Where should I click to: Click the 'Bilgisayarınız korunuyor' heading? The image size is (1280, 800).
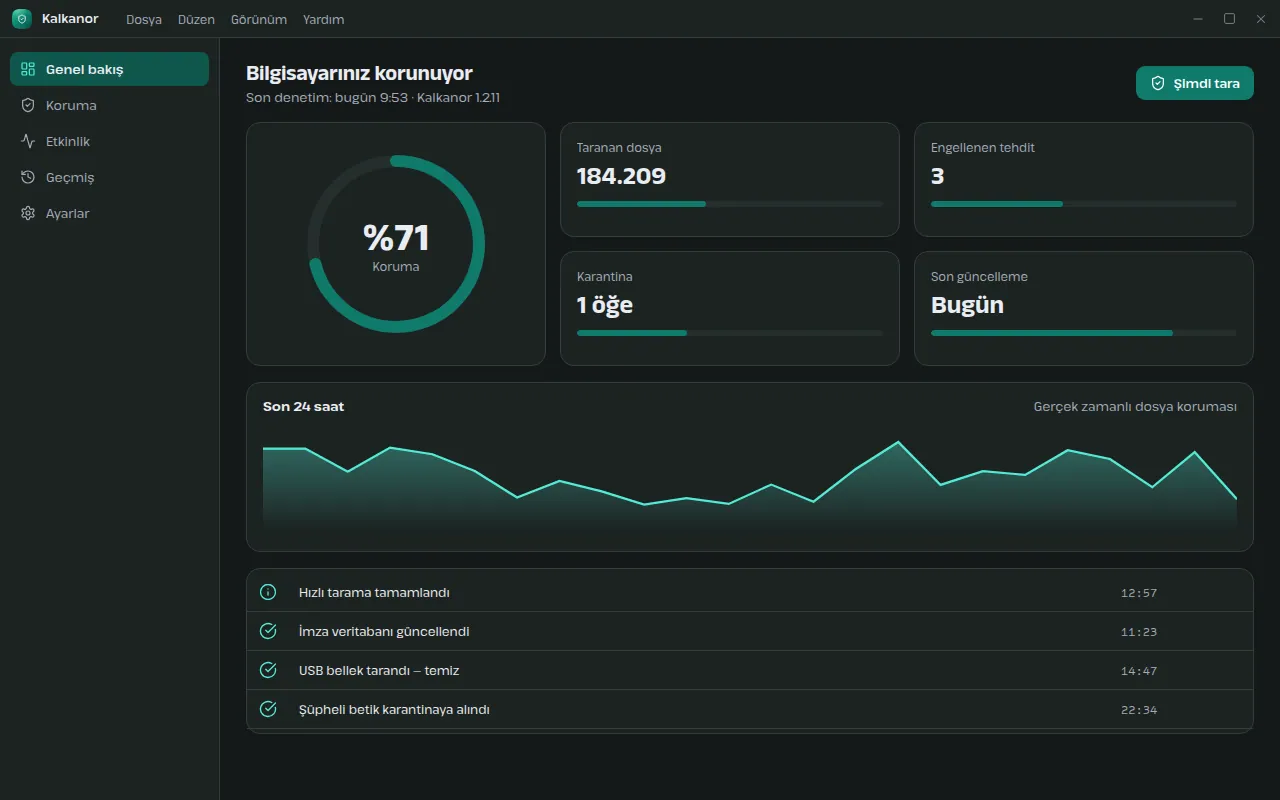tap(359, 73)
